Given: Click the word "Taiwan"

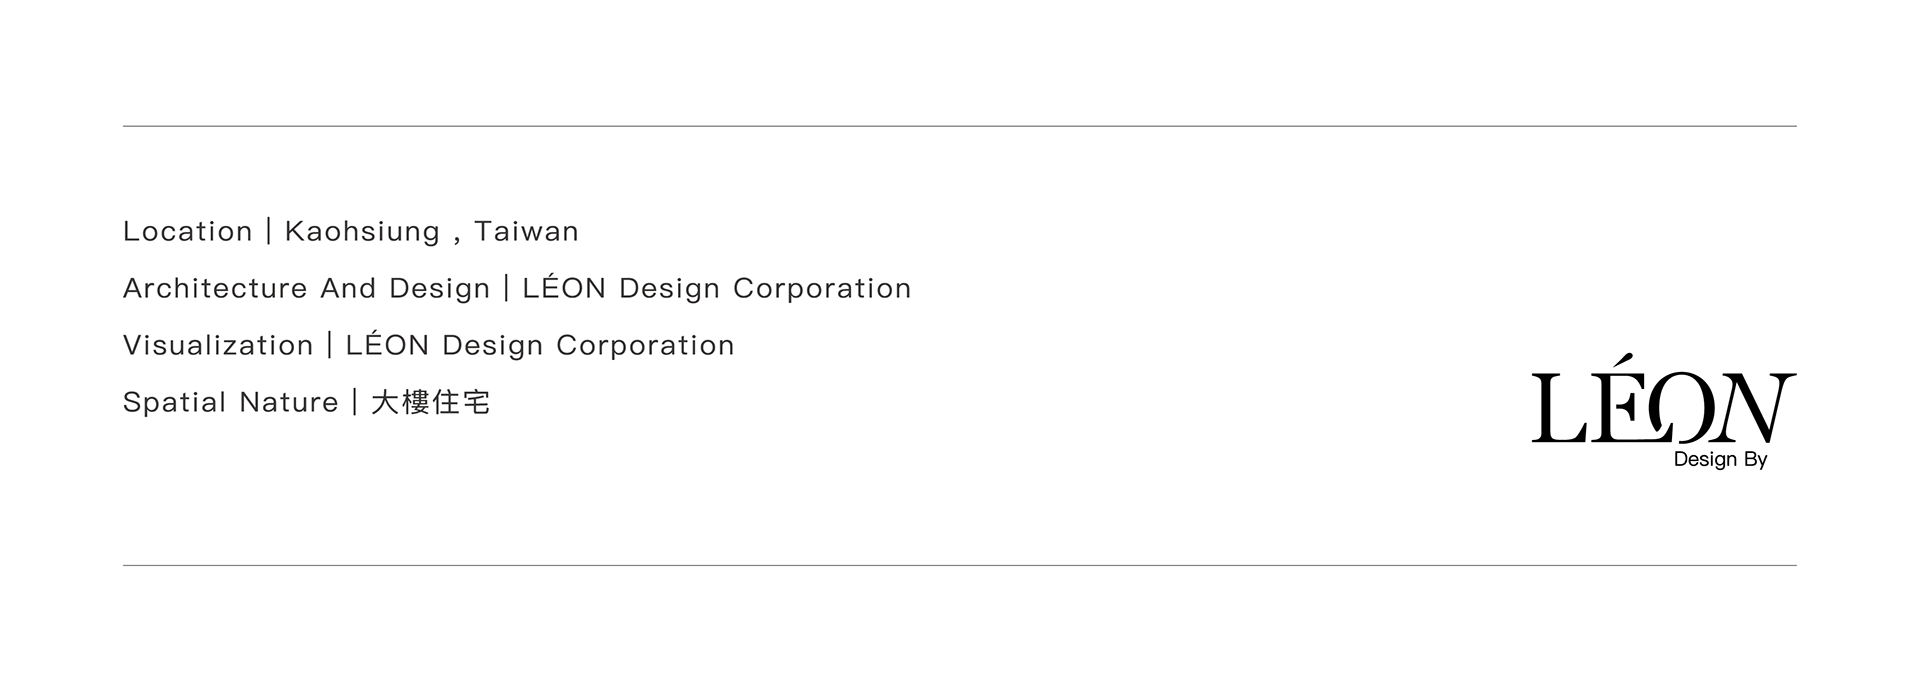Looking at the screenshot, I should (x=526, y=232).
